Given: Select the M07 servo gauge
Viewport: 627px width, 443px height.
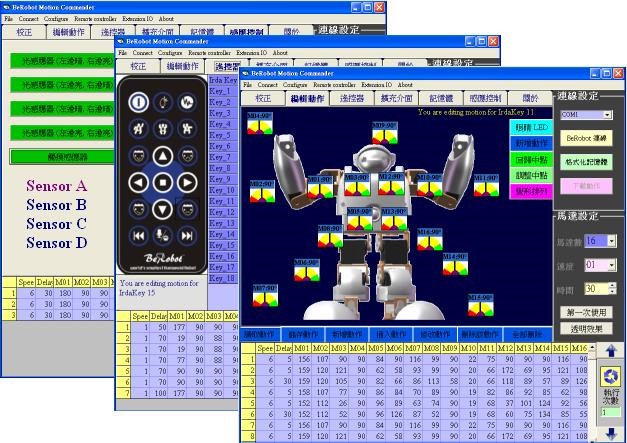Looking at the screenshot, I should (x=266, y=296).
